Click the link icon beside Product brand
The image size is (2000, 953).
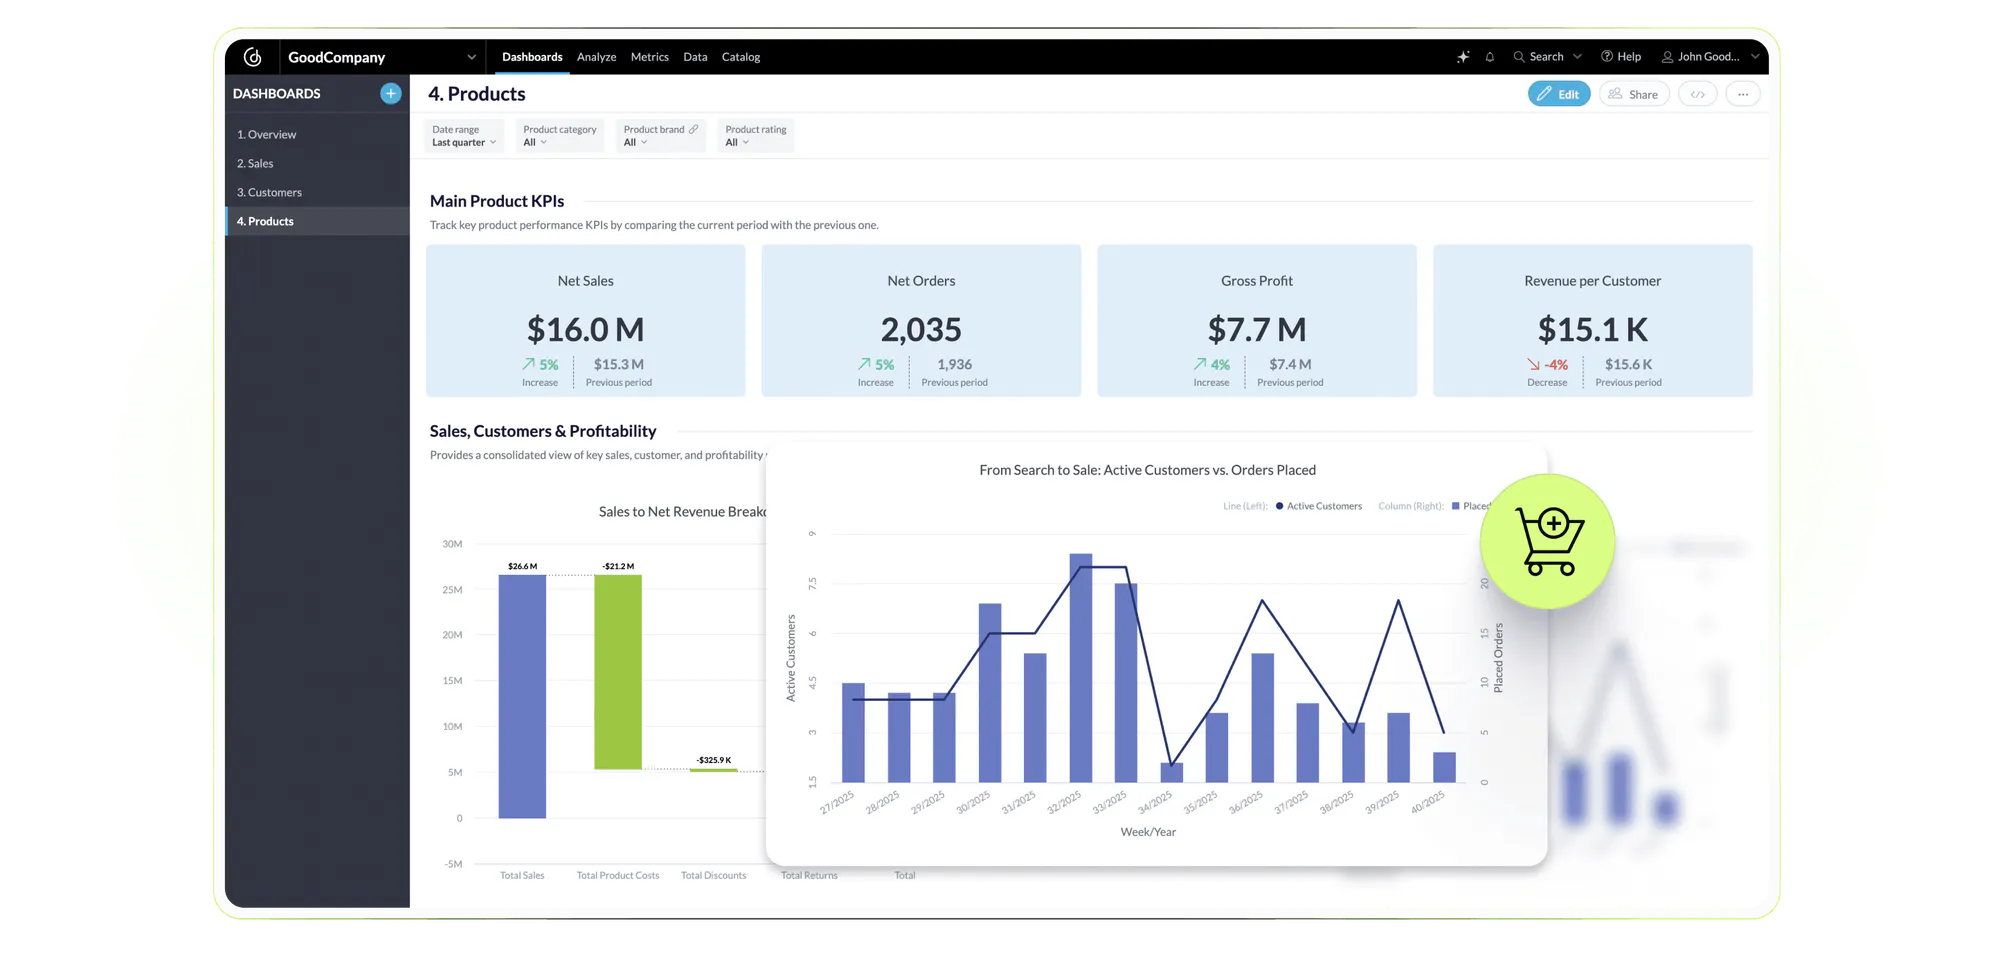click(693, 129)
